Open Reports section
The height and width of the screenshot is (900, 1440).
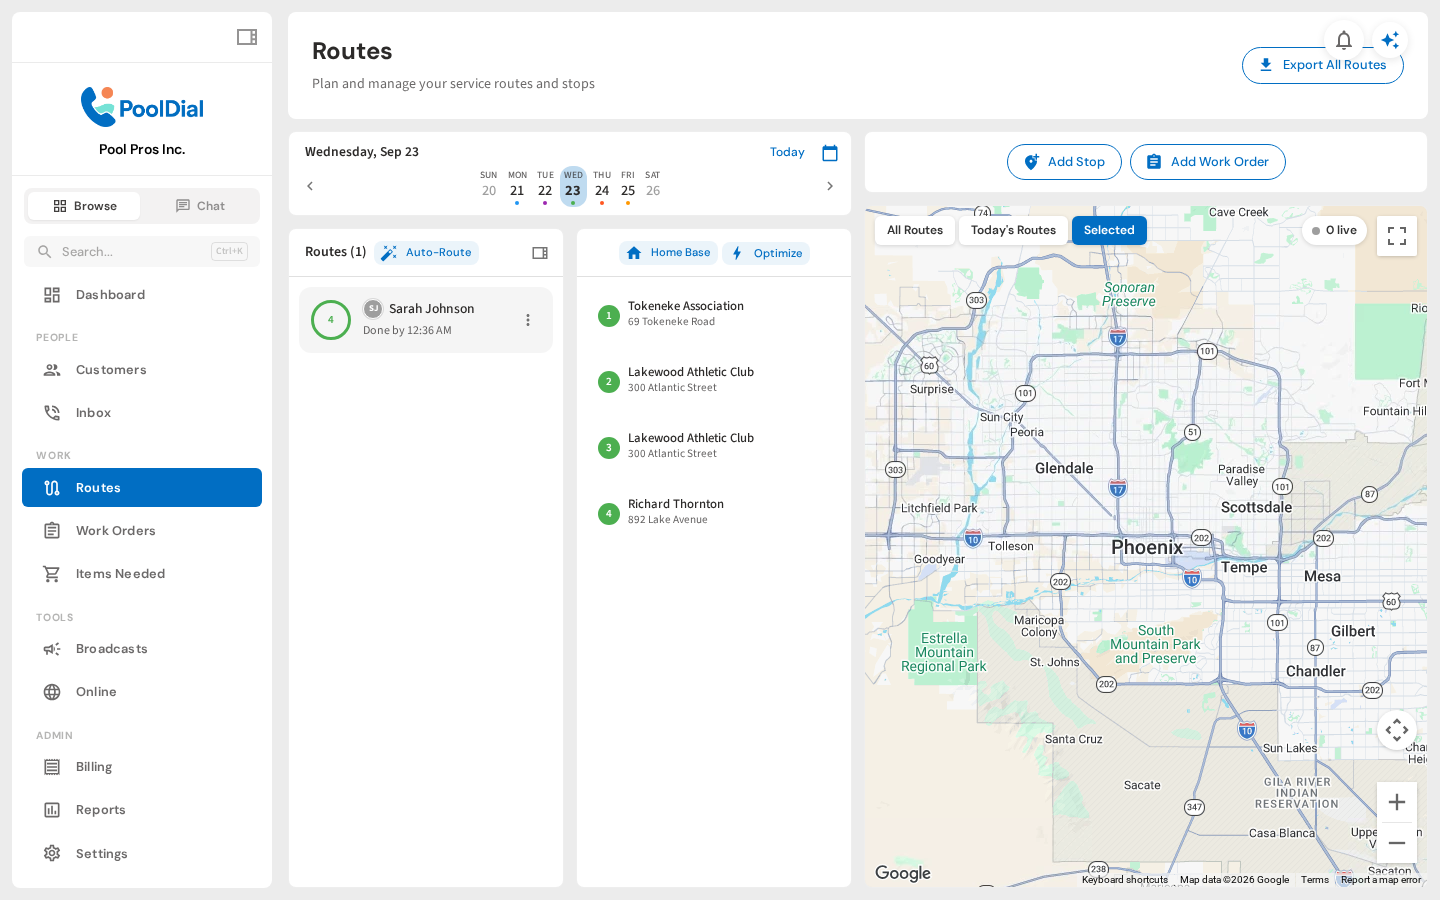click(142, 810)
